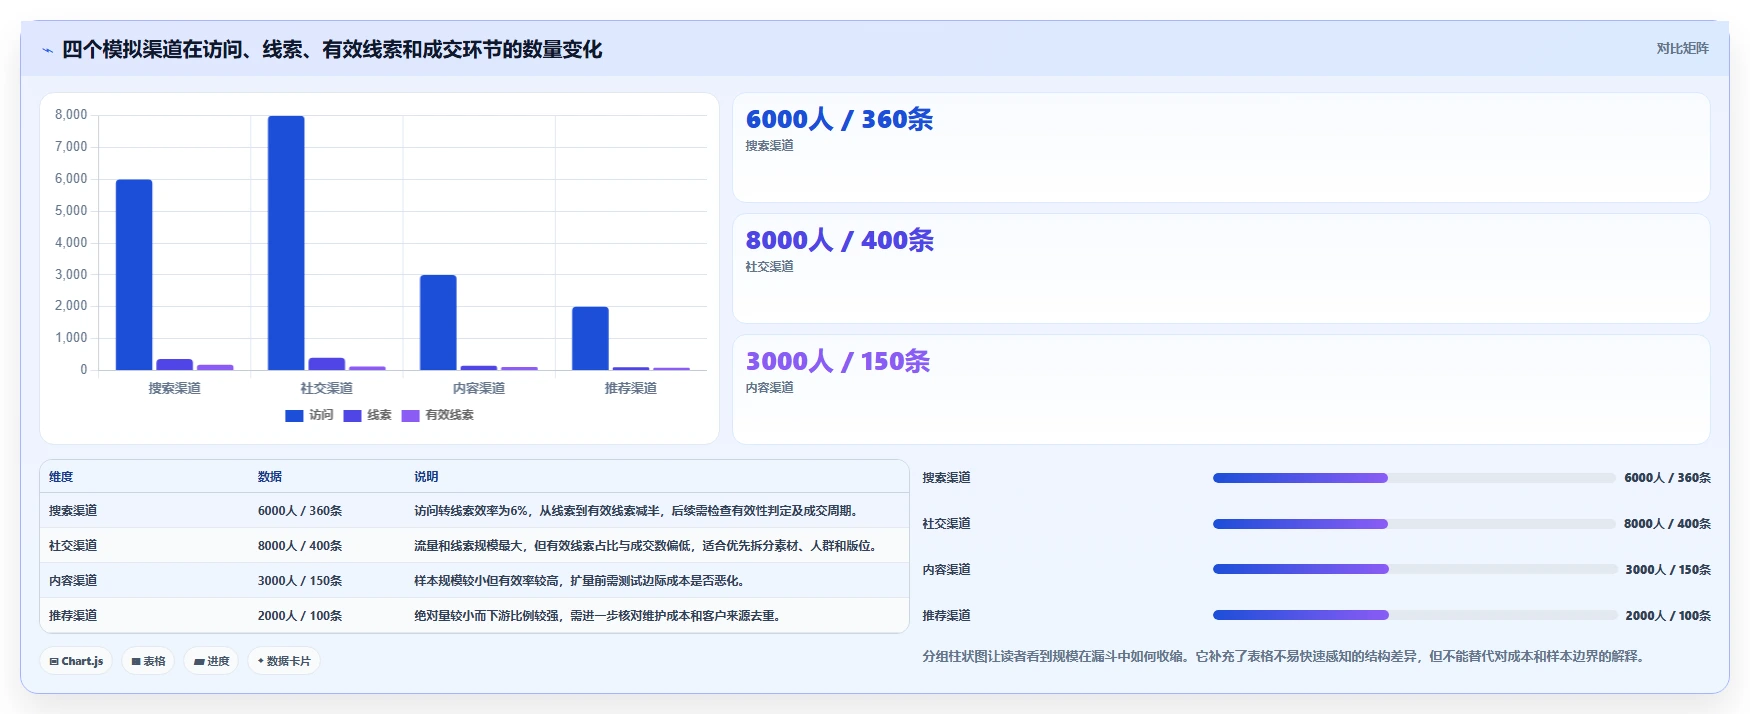
Task: Click the 社交渠道 x-axis label on chart
Action: [327, 388]
